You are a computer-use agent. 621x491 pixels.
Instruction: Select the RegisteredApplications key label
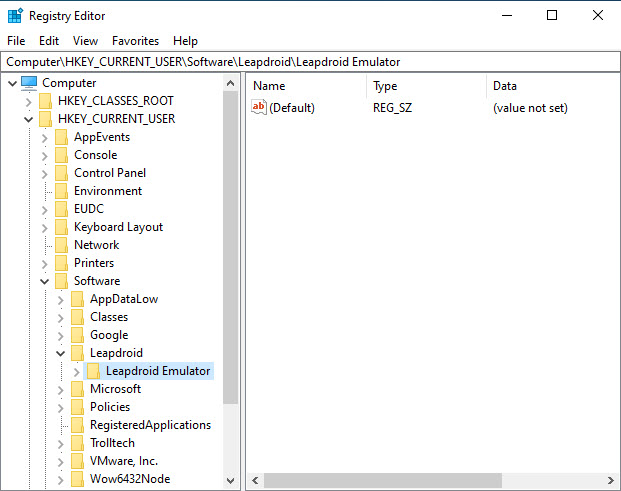(x=150, y=425)
